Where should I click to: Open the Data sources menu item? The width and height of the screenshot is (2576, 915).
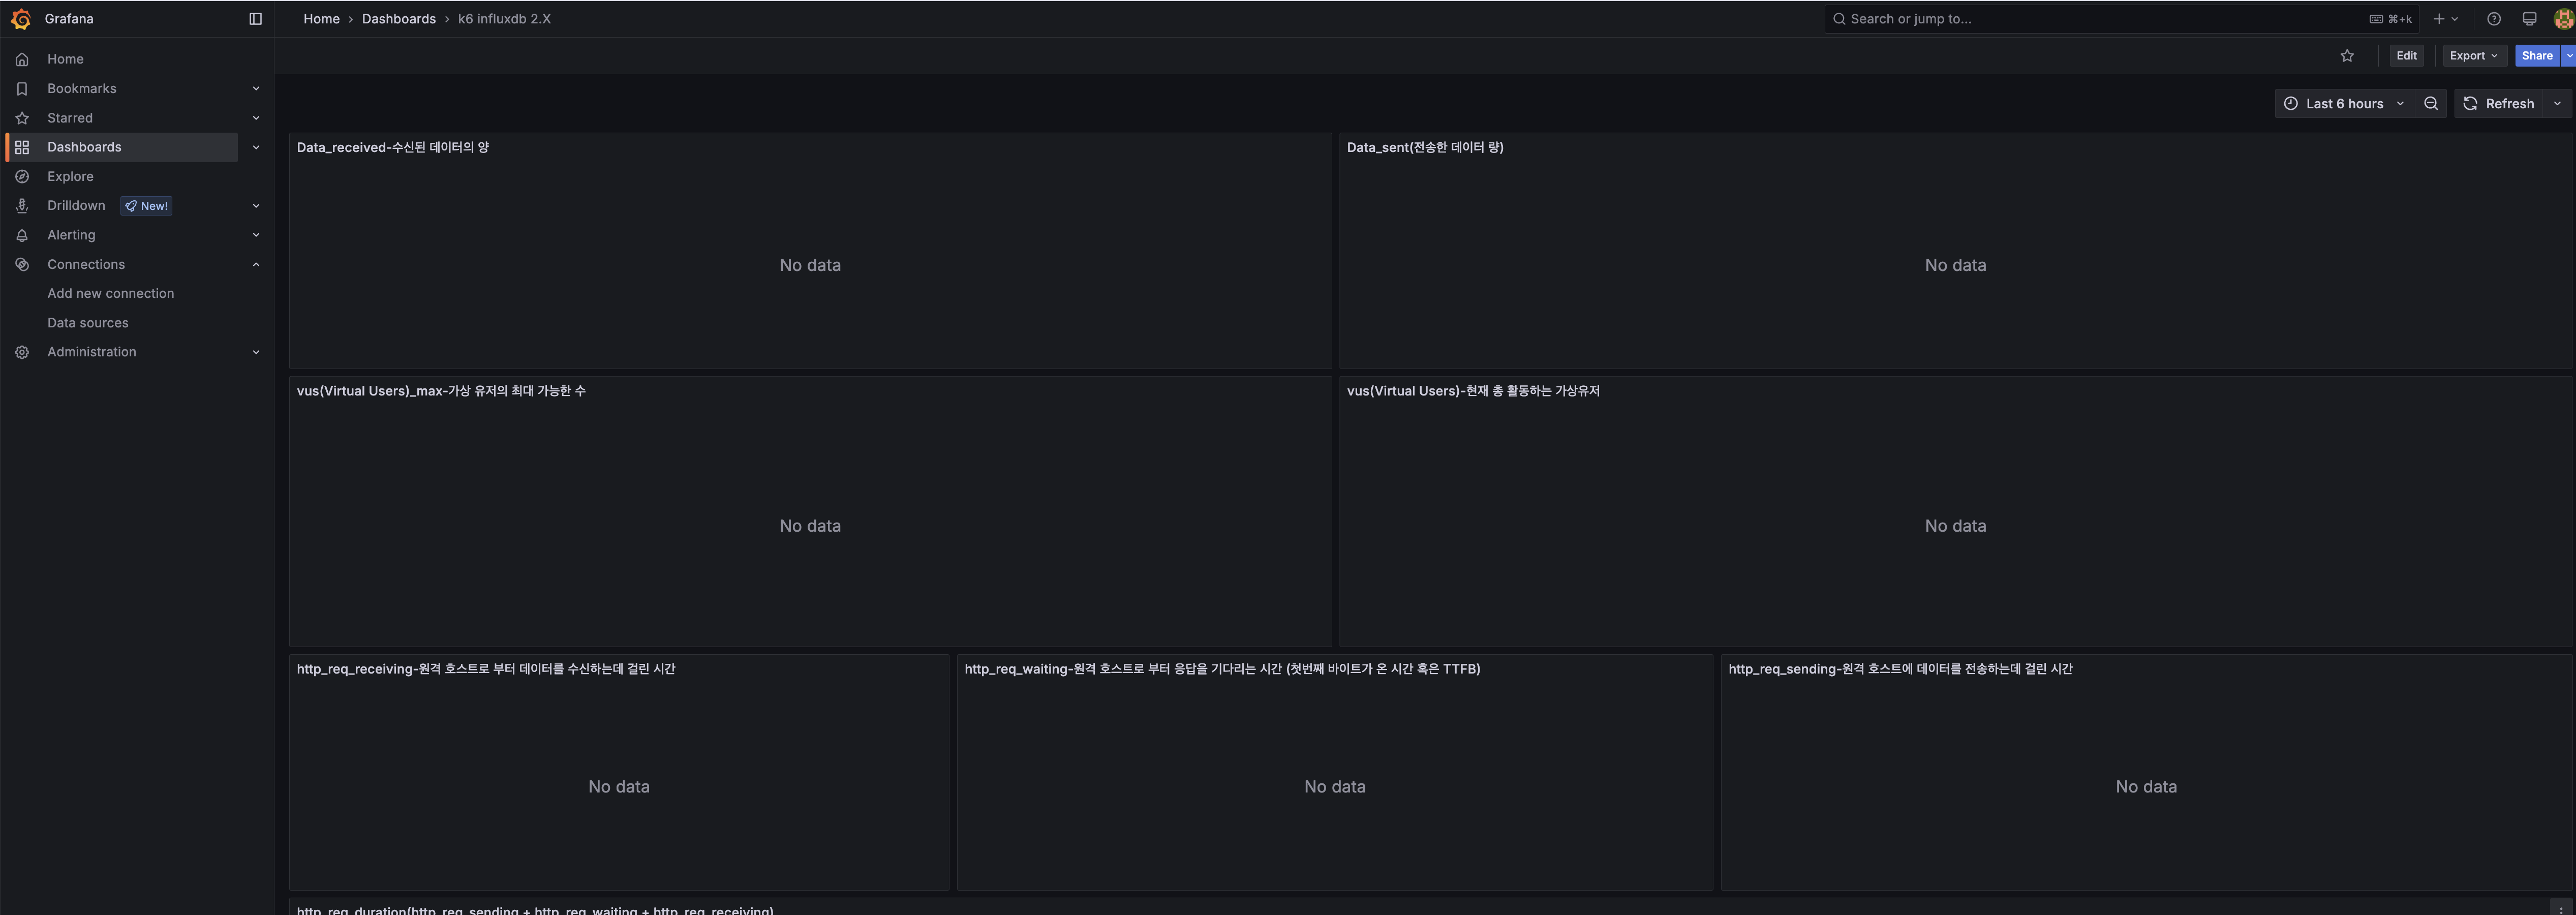[88, 323]
